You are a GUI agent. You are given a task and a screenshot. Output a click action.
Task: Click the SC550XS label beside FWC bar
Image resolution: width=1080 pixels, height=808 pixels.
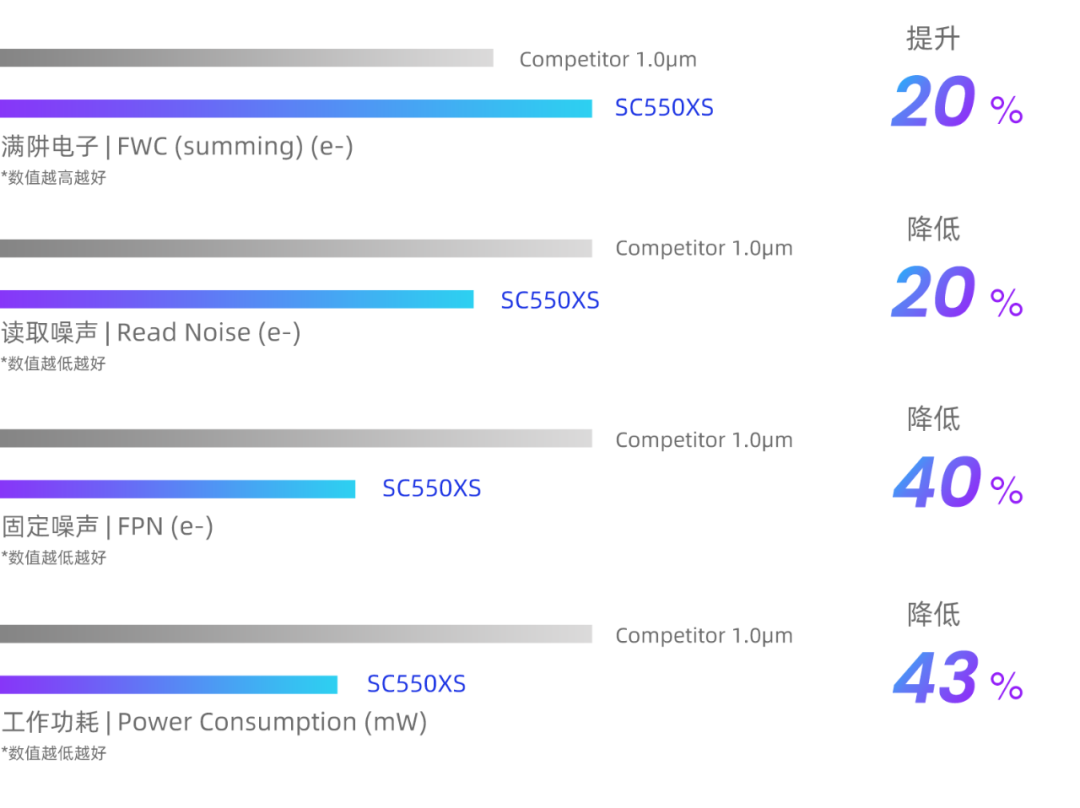point(665,108)
